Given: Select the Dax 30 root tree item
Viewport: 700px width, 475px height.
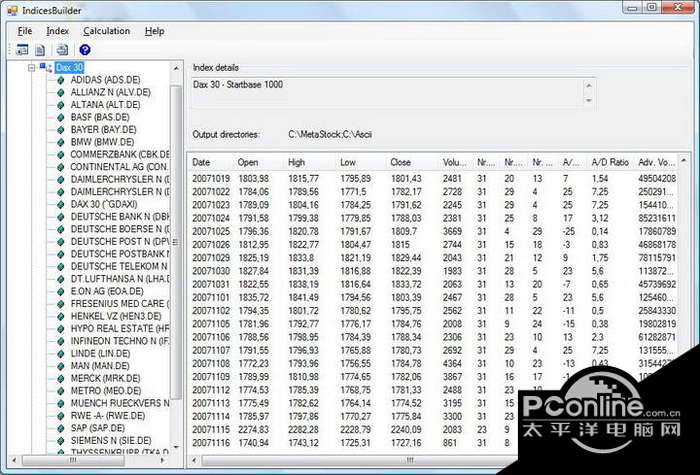Looking at the screenshot, I should tap(69, 68).
